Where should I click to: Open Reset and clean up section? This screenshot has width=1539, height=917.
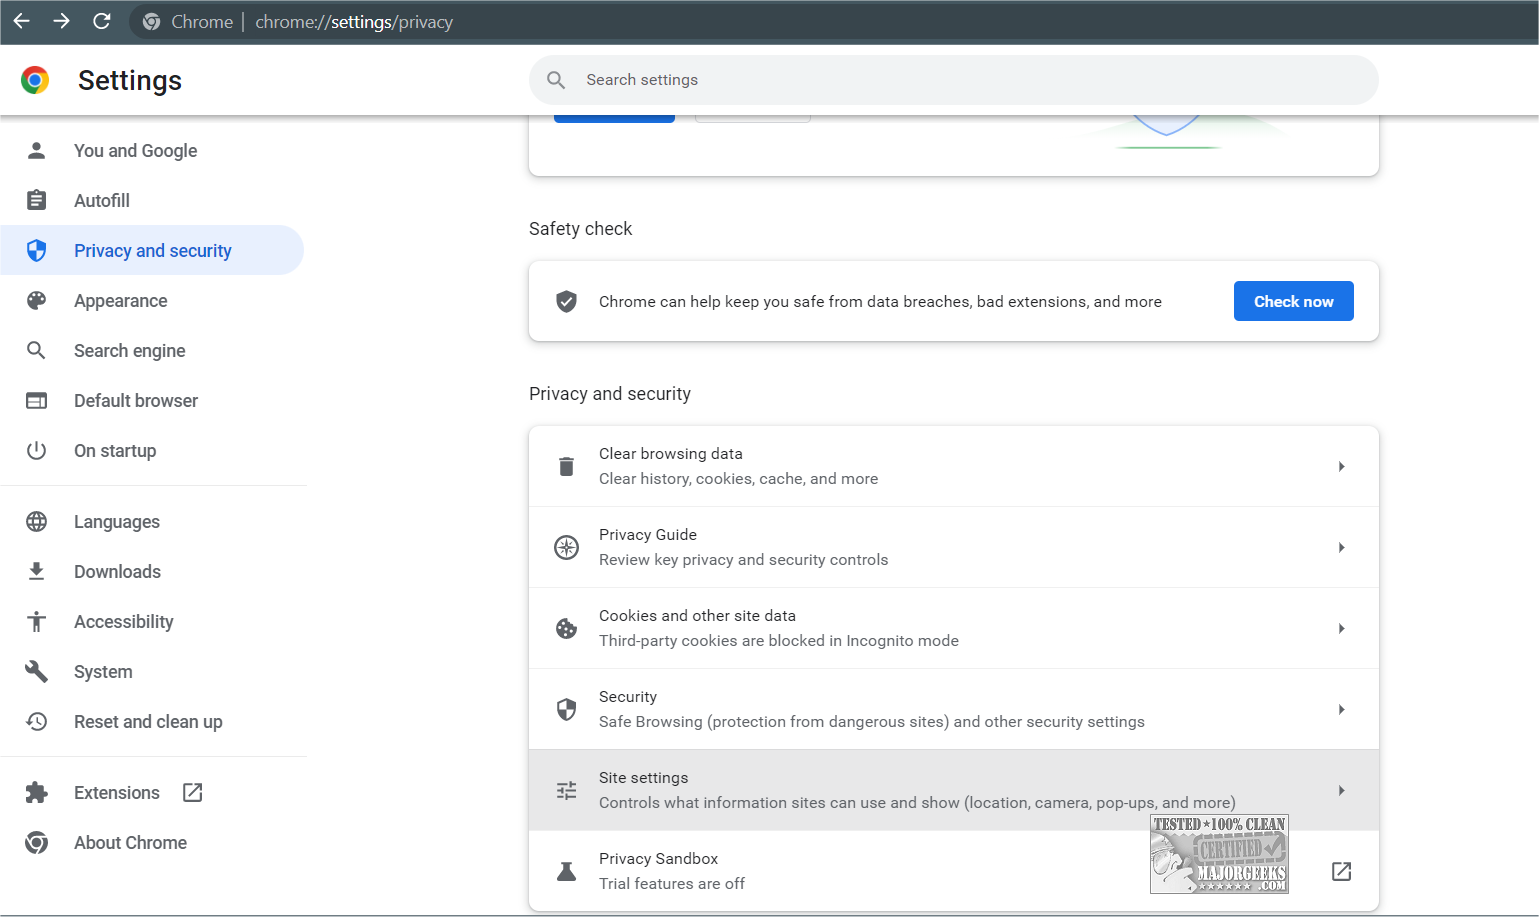point(152,721)
